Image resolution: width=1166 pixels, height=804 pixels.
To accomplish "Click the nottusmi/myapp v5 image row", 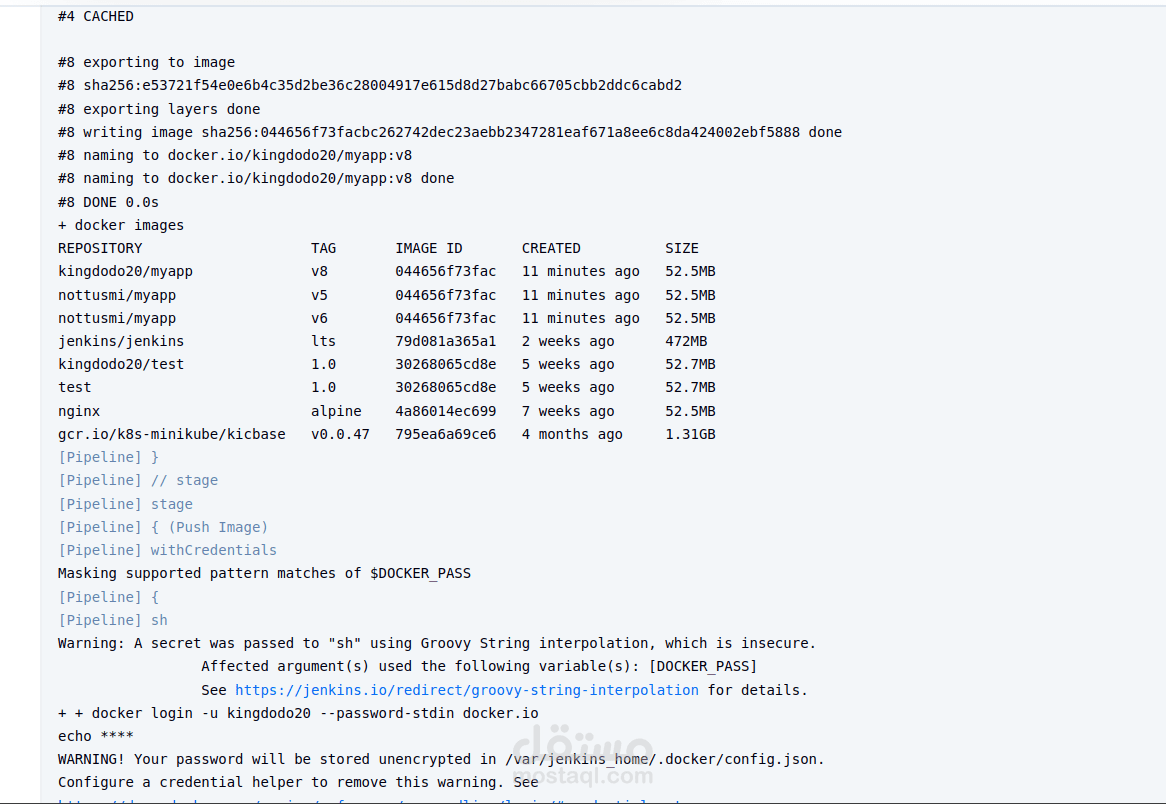I will tap(386, 295).
